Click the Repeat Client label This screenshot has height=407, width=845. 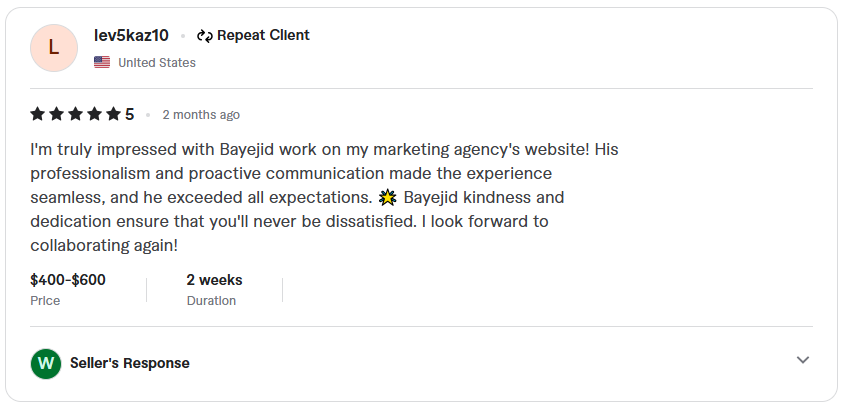pos(263,36)
